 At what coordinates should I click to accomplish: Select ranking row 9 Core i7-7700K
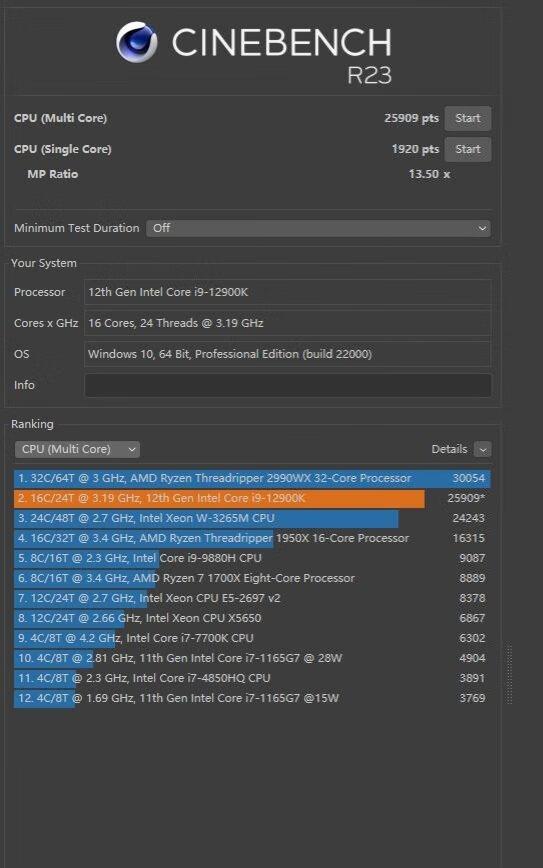point(252,638)
